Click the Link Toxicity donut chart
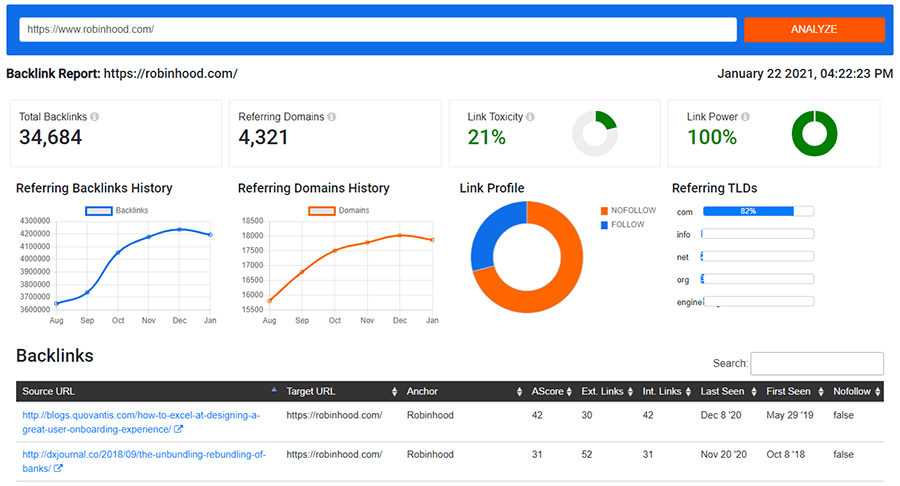The width and height of the screenshot is (900, 486). [x=595, y=134]
